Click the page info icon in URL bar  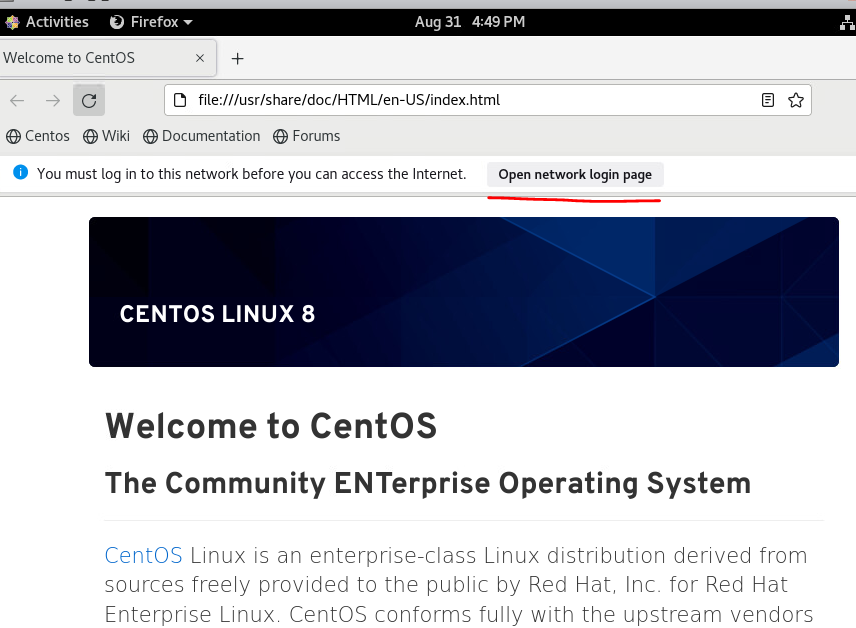point(180,100)
